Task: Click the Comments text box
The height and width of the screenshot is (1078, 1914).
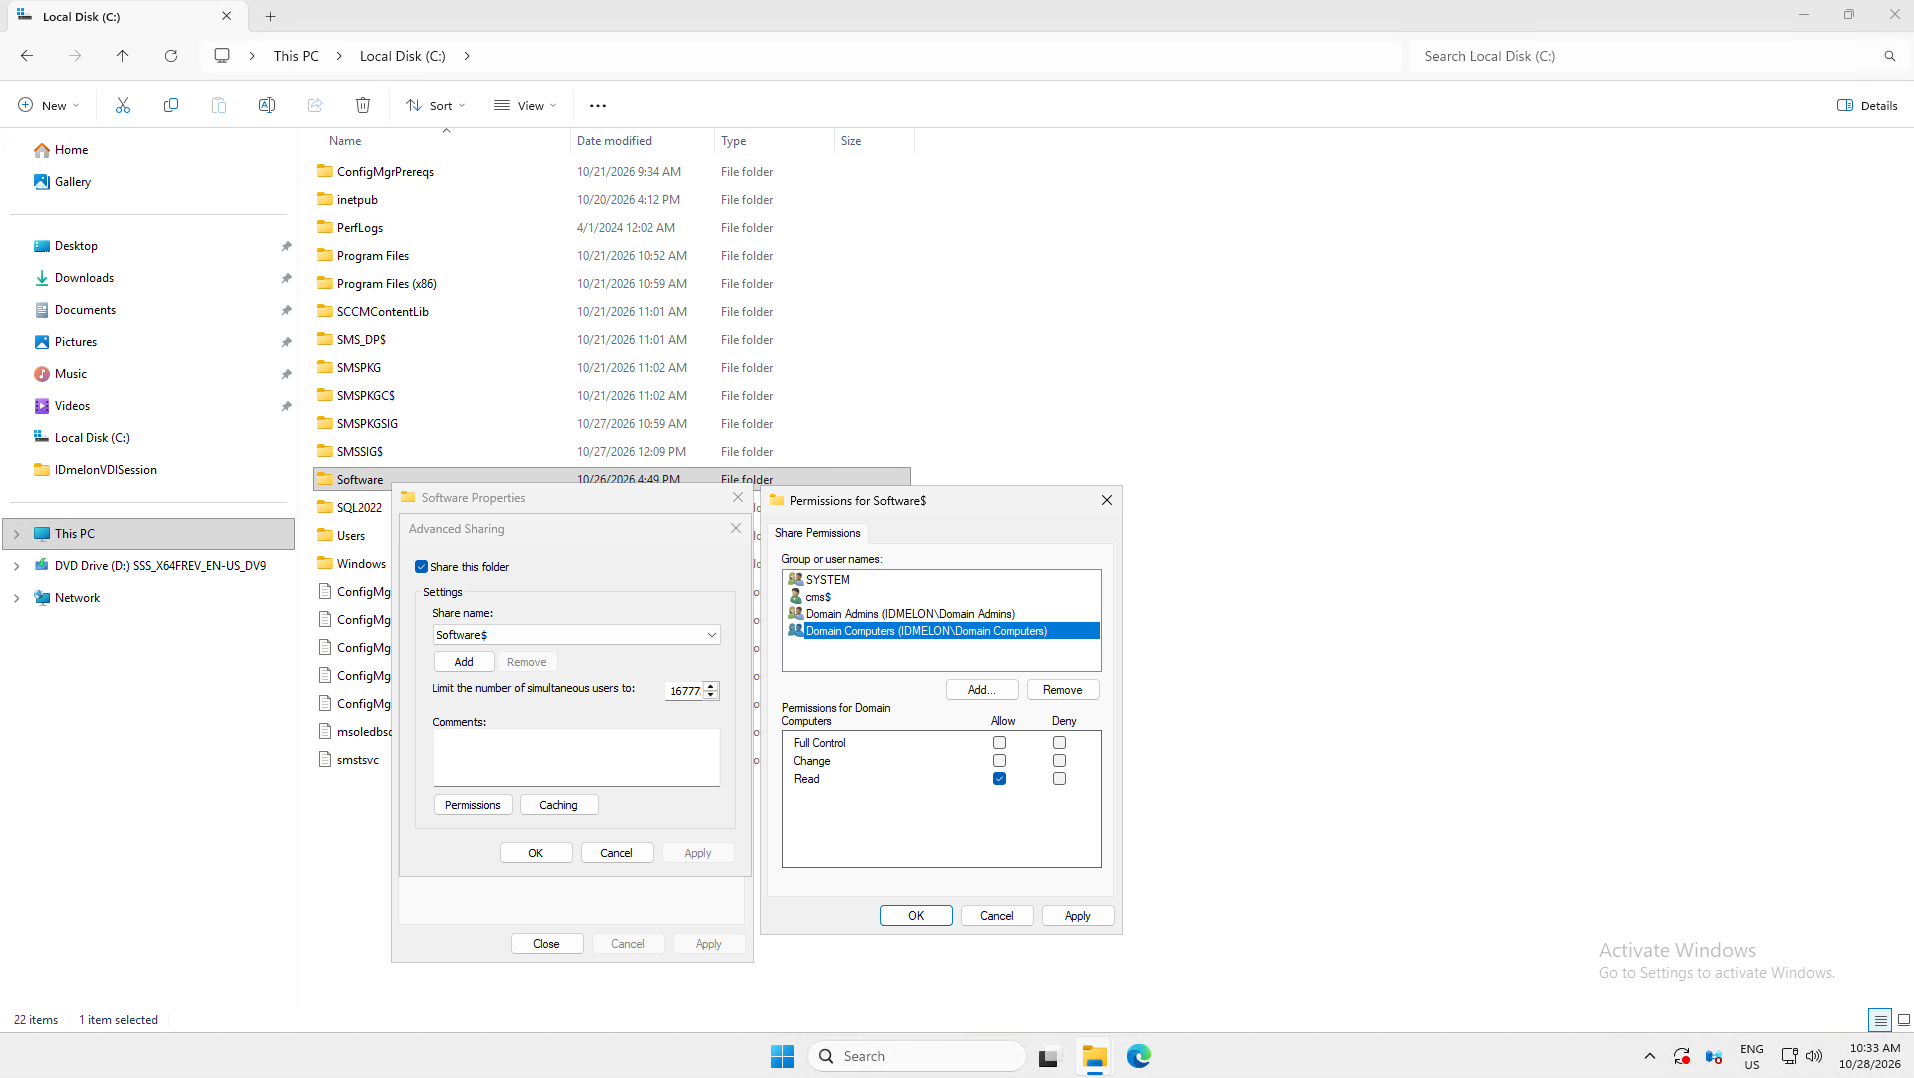Action: [576, 758]
